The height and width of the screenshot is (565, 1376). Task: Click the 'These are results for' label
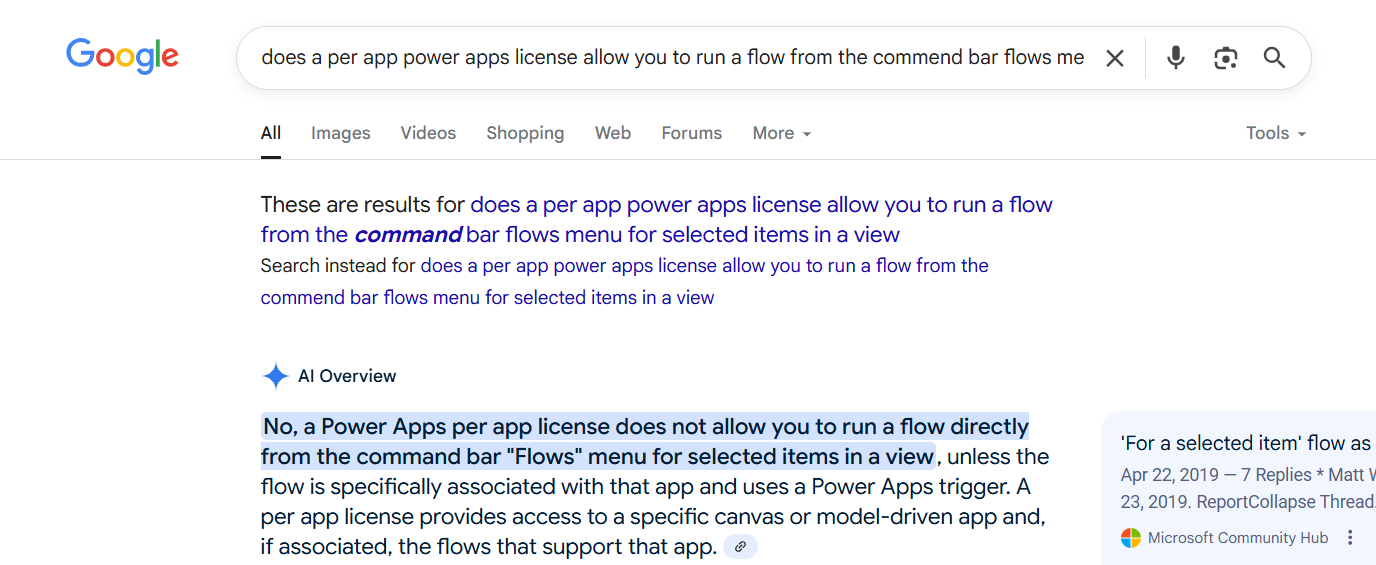click(x=363, y=205)
